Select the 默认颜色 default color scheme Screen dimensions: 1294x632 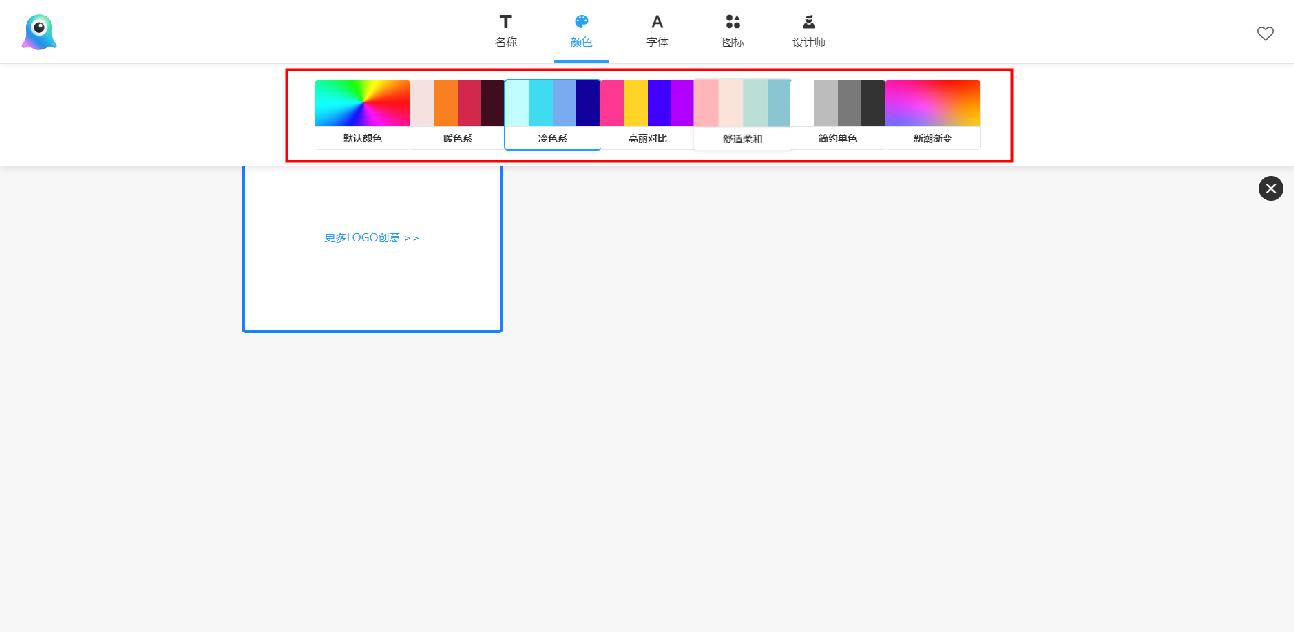pos(362,137)
